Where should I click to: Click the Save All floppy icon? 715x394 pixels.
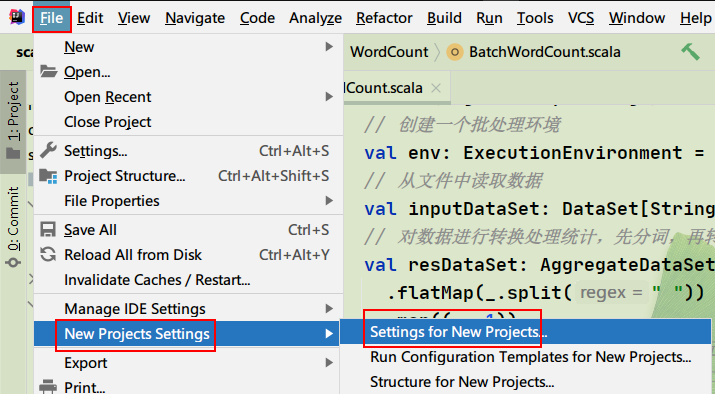[48, 229]
